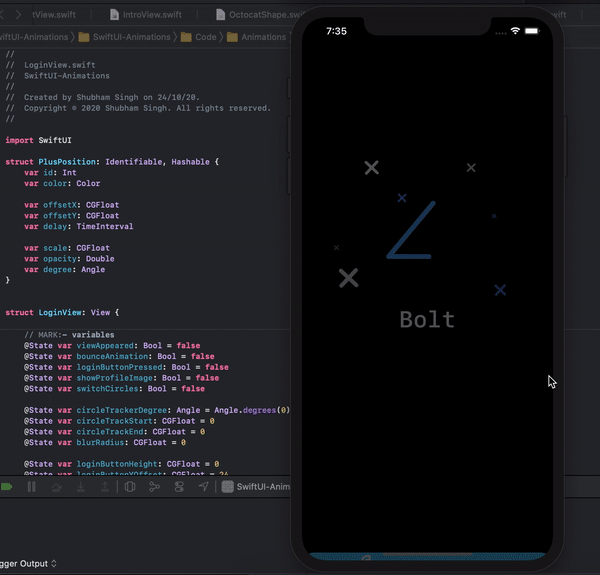This screenshot has width=600, height=575.
Task: Click the Step Out debug icon
Action: (x=104, y=487)
